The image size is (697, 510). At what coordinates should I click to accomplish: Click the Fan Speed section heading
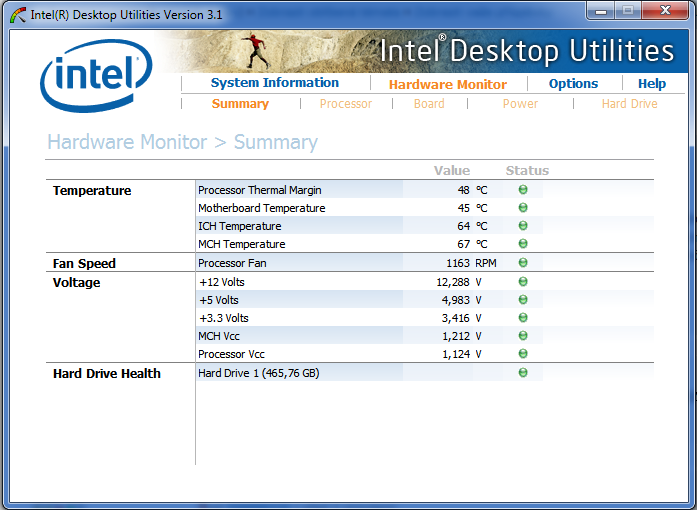pos(84,264)
